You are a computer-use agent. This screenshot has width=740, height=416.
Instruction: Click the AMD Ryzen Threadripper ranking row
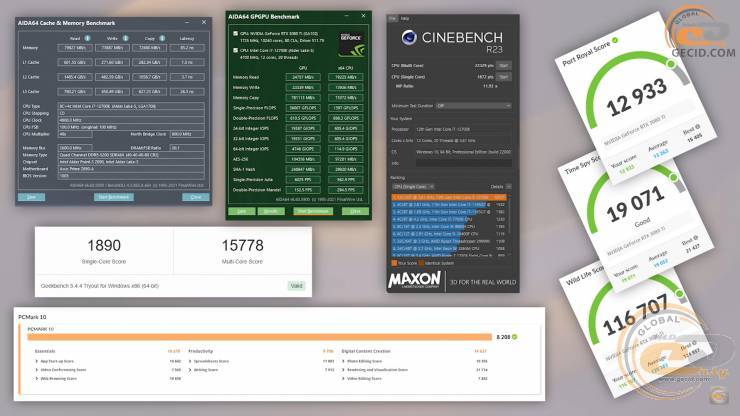[449, 241]
